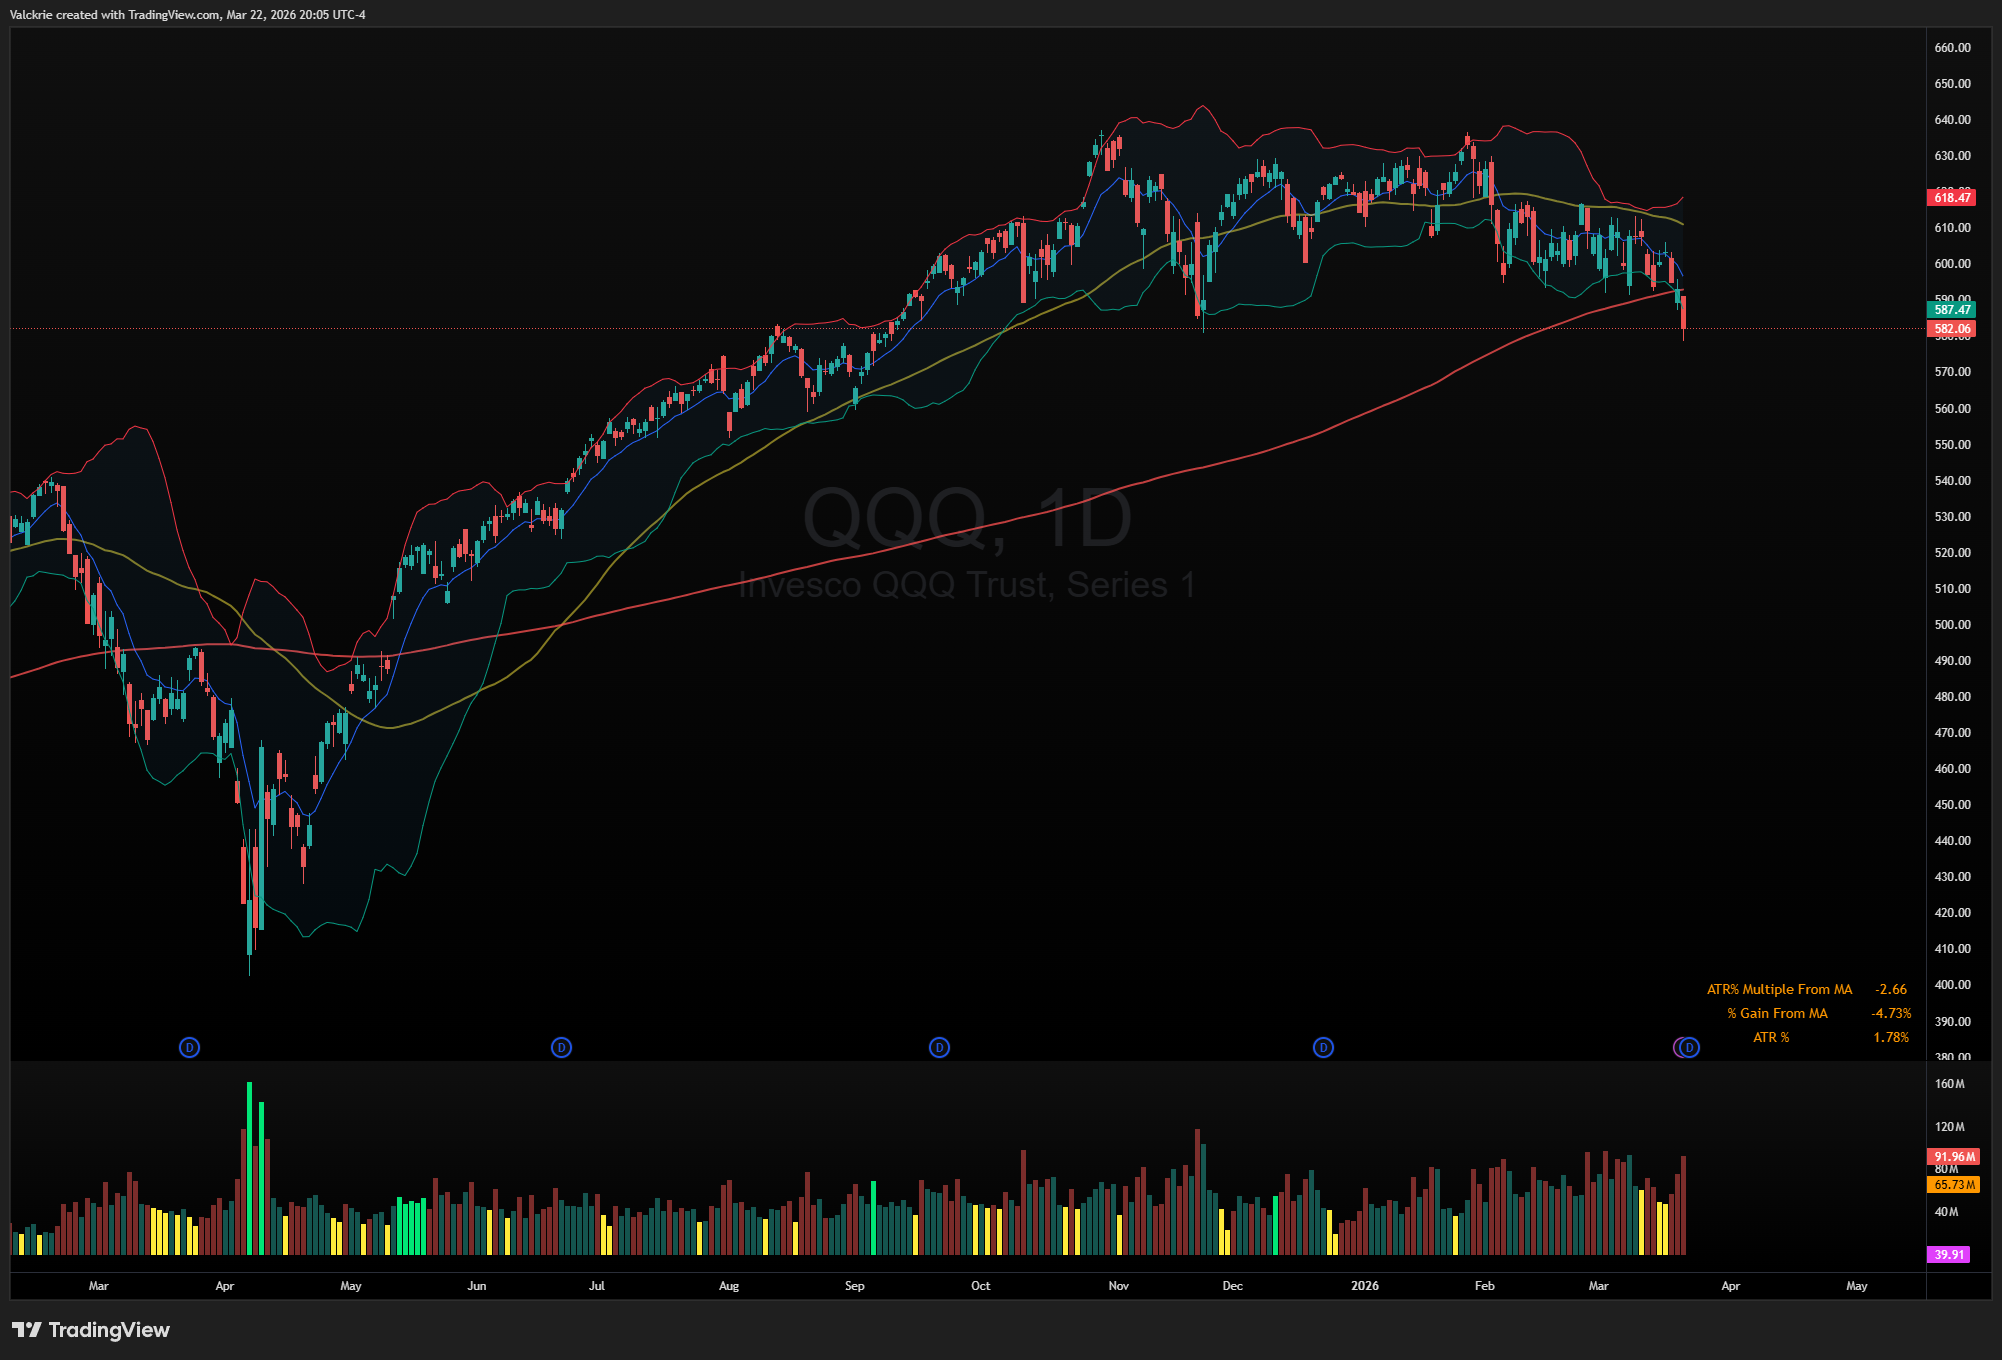
Task: Click the QQQ, 1D watermark text
Action: 966,518
